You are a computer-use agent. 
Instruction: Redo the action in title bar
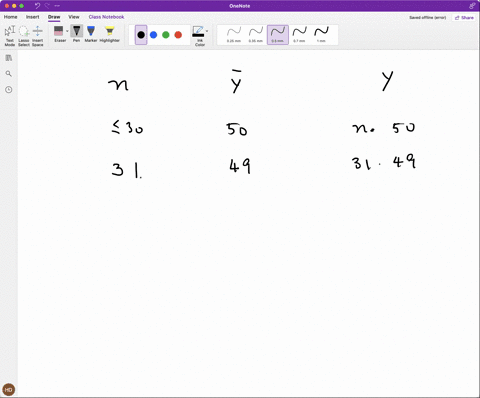(x=47, y=6)
